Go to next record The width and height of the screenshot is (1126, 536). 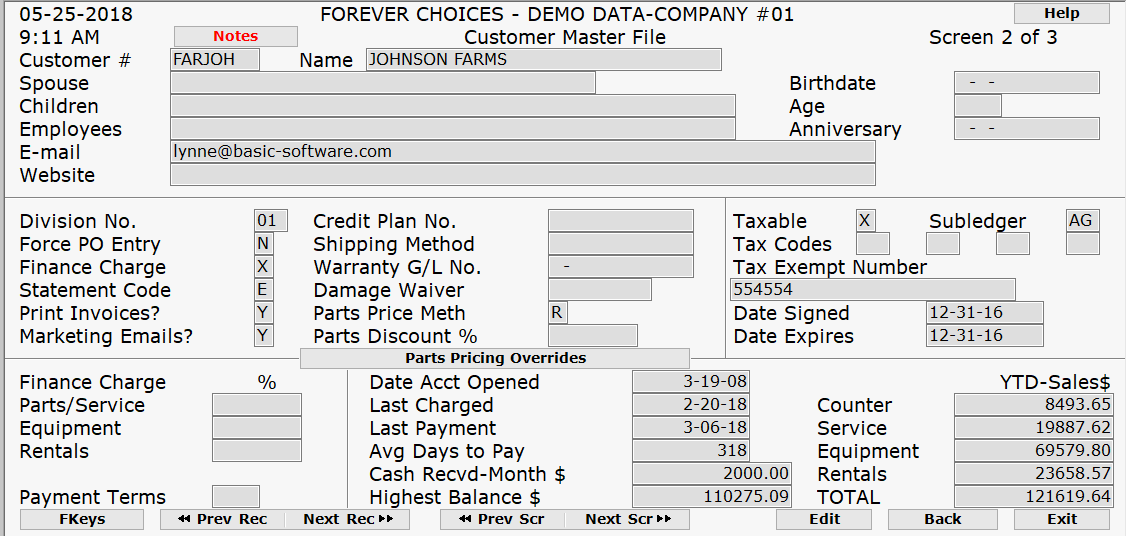pos(347,520)
